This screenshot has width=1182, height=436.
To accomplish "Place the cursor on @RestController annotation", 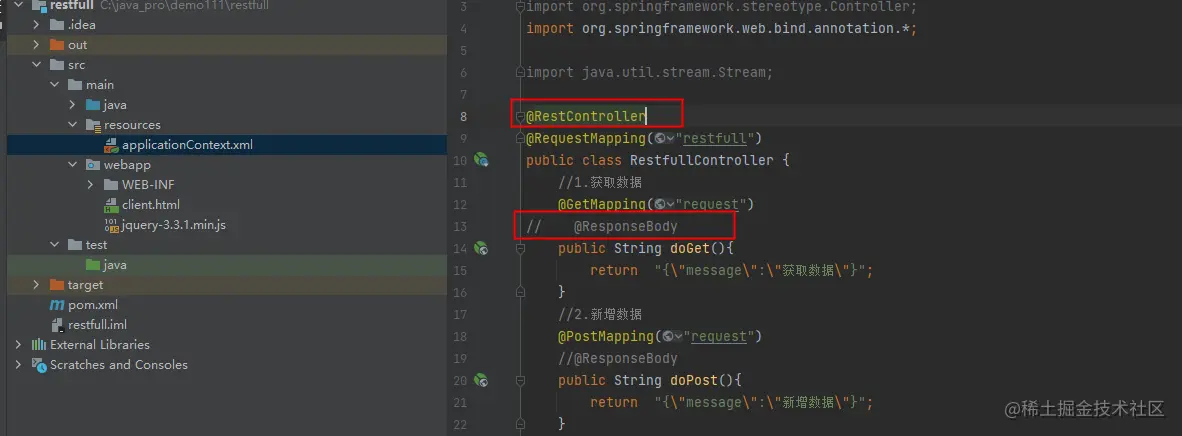I will [x=586, y=116].
